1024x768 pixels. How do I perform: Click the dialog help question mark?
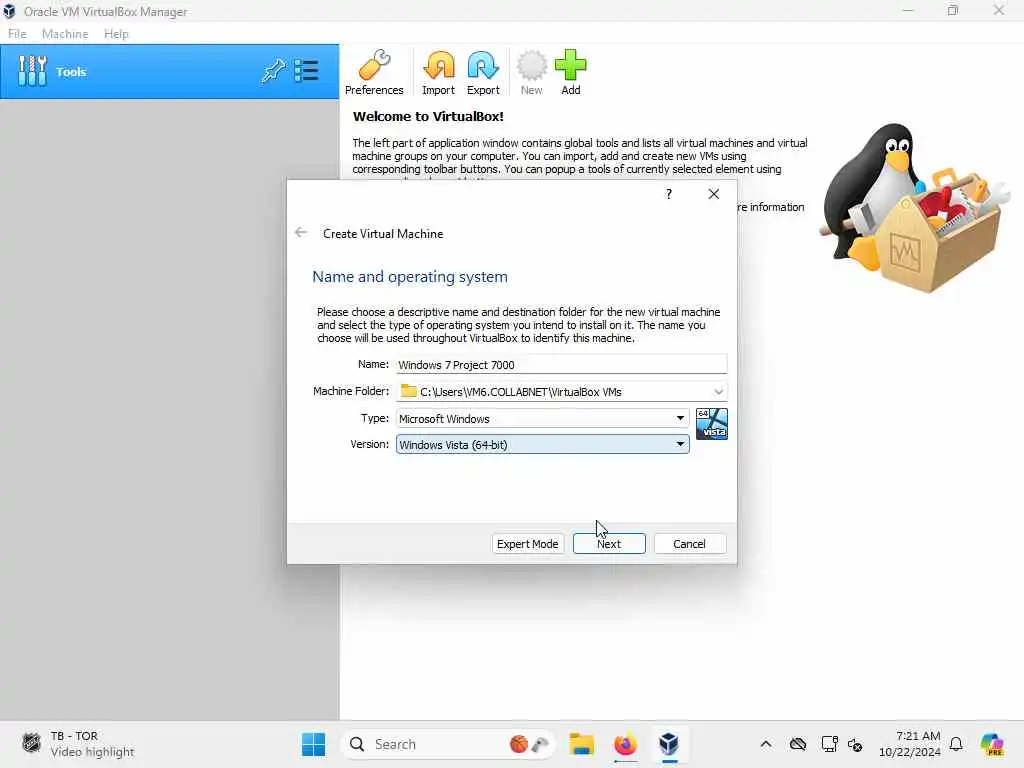[669, 194]
